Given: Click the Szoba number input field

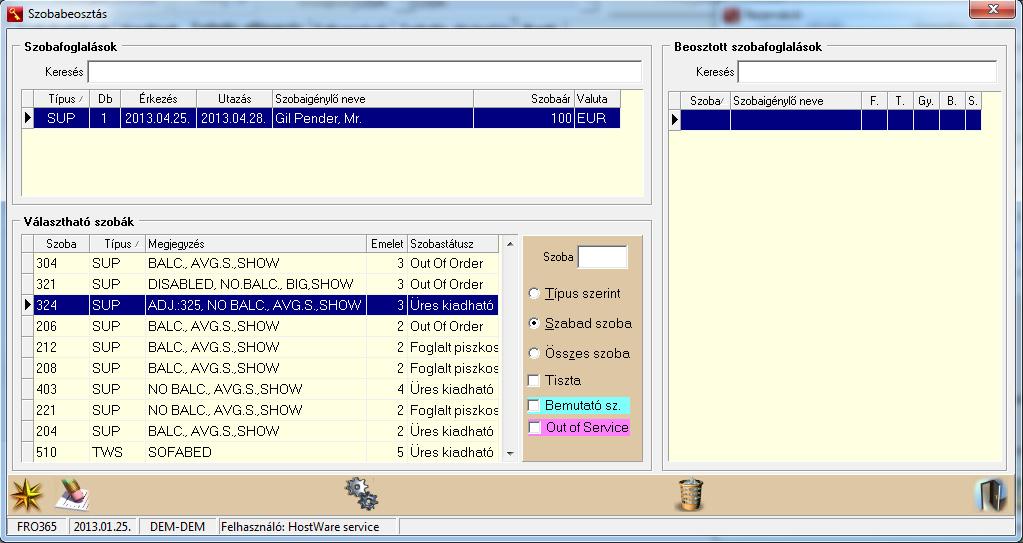Looking at the screenshot, I should tap(602, 257).
